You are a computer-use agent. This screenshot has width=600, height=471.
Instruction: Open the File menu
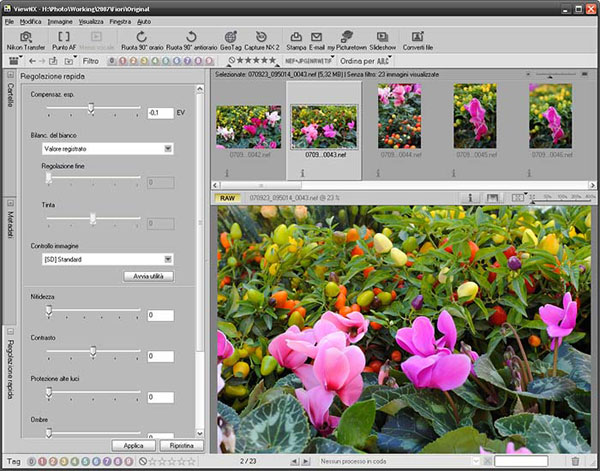coord(9,21)
